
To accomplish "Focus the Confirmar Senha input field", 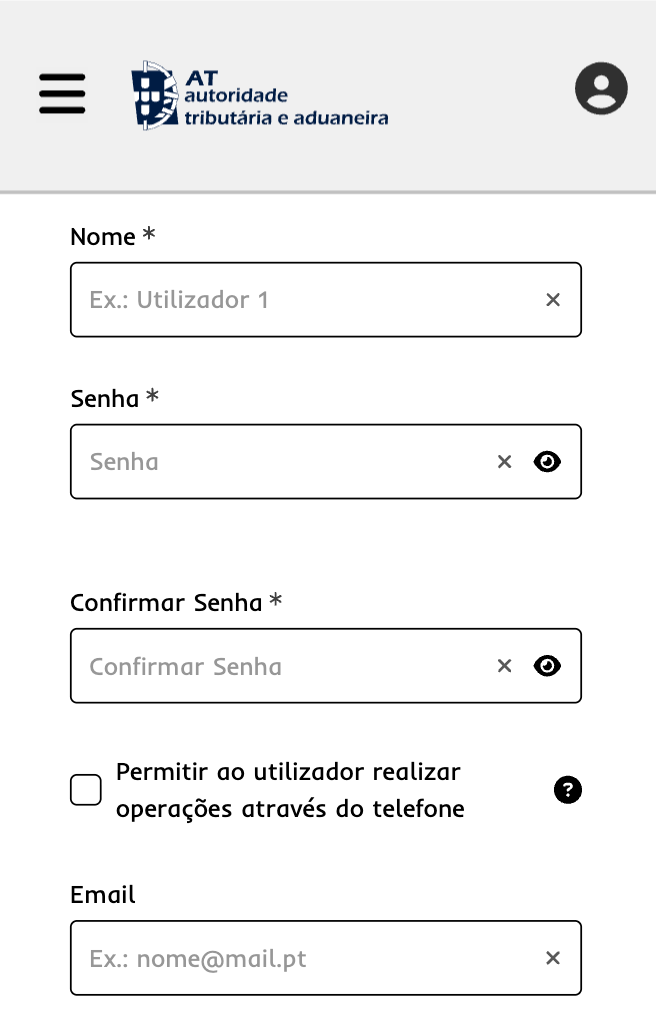I will [x=280, y=666].
